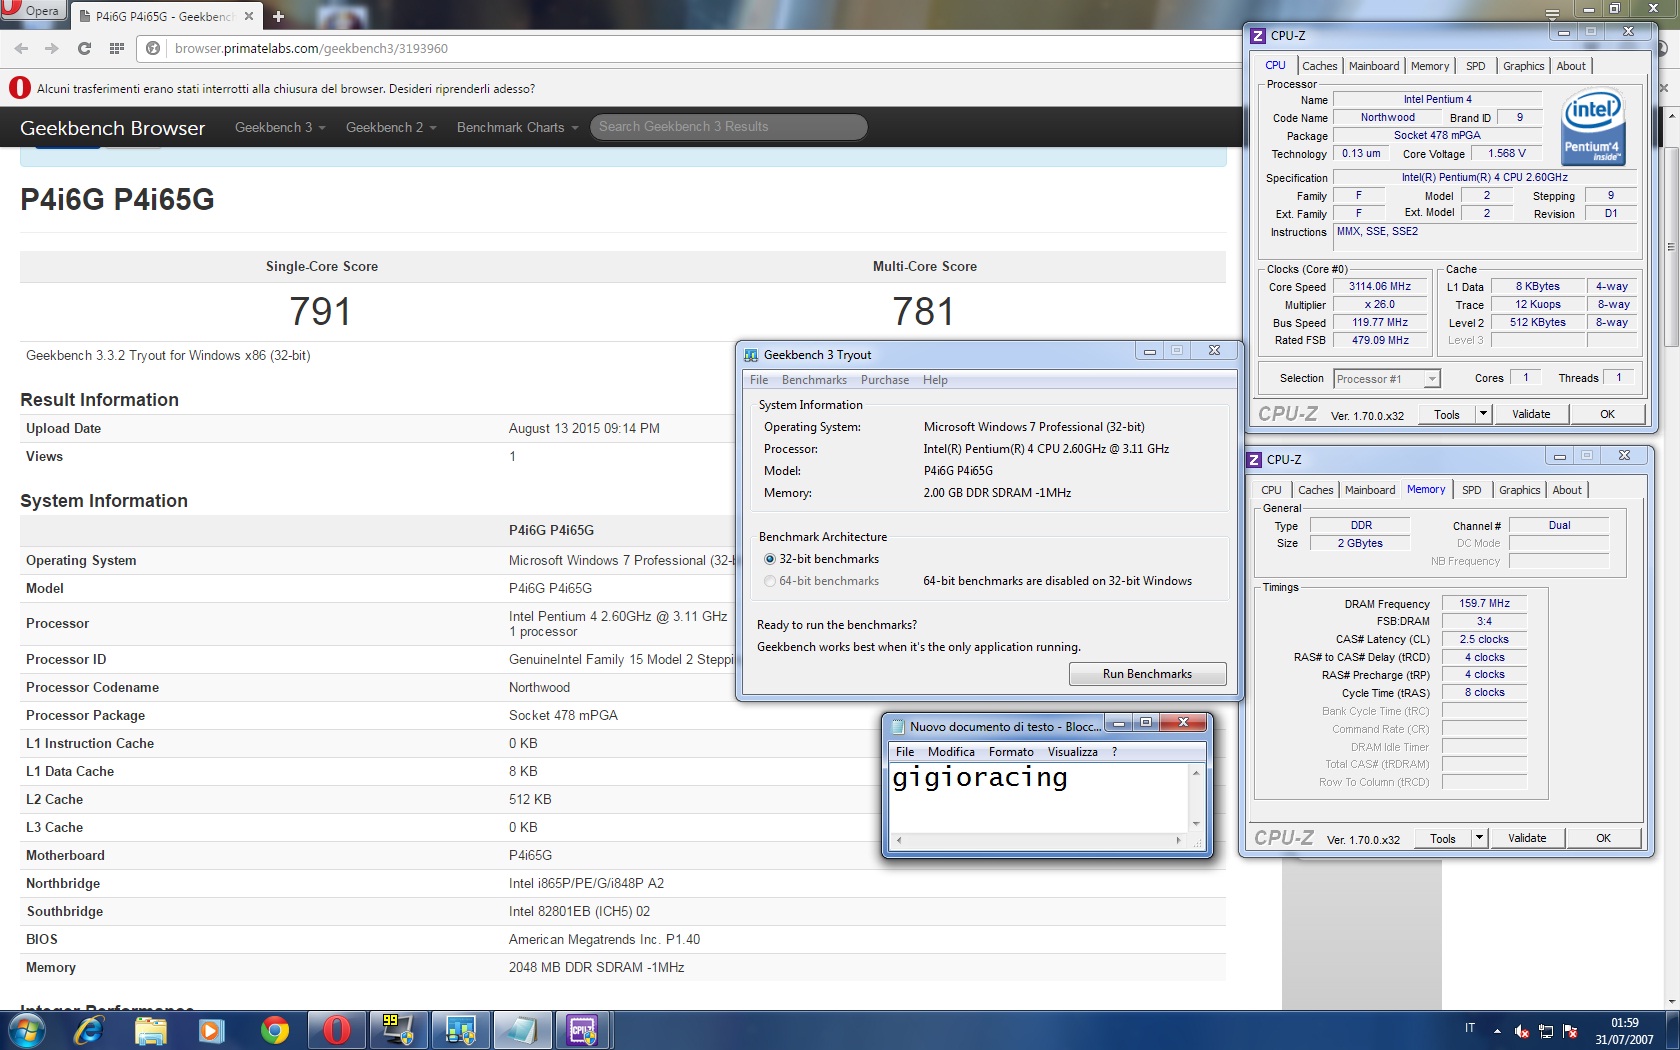The height and width of the screenshot is (1050, 1680).
Task: Click Validate in lower CPU-Z window
Action: 1527,838
